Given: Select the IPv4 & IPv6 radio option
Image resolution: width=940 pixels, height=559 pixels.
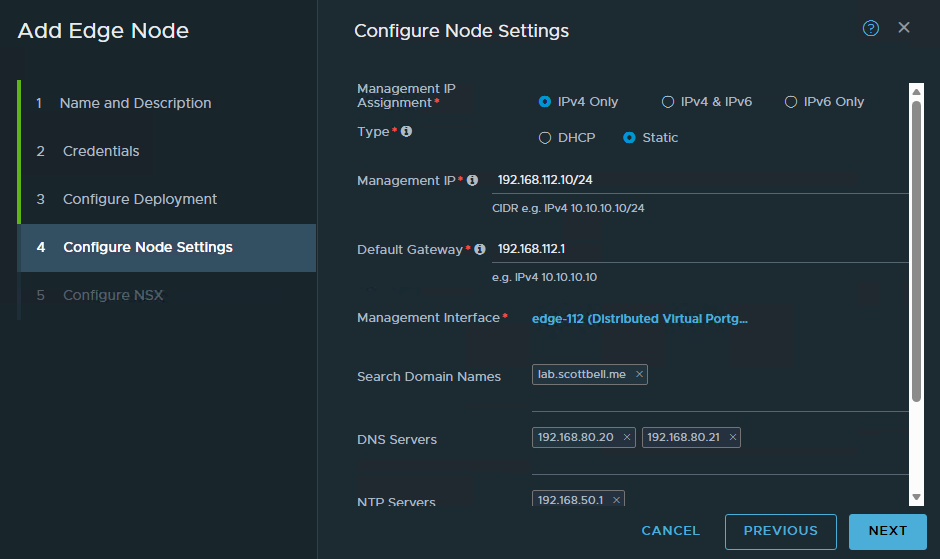Looking at the screenshot, I should click(x=667, y=102).
